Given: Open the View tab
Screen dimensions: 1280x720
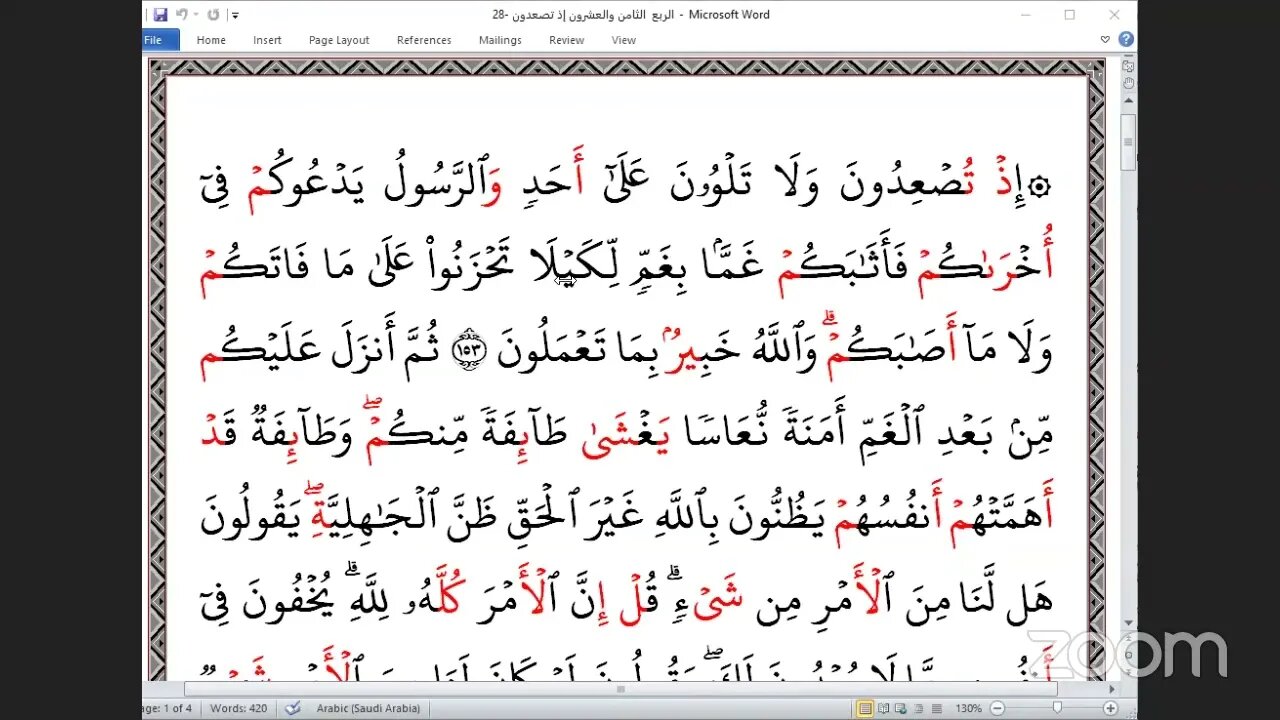Looking at the screenshot, I should click(623, 40).
